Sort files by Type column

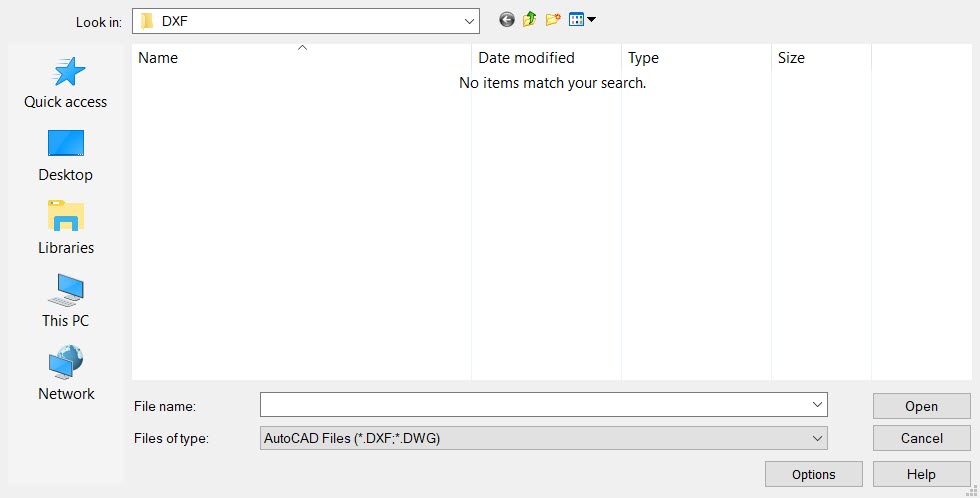point(695,58)
